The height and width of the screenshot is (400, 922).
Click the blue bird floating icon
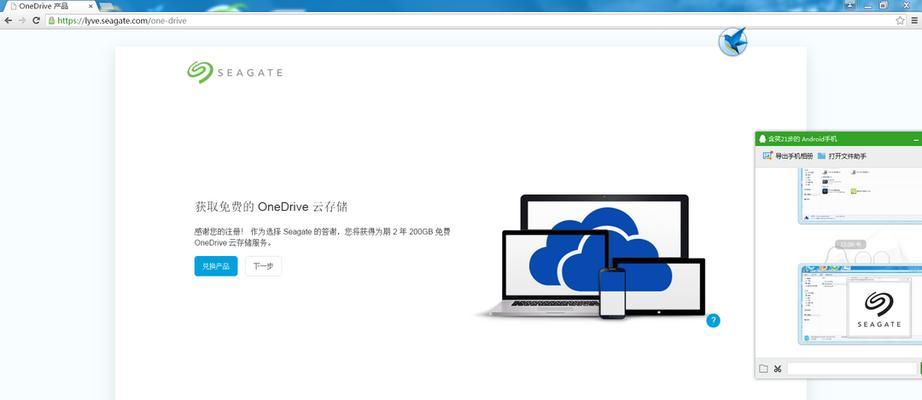click(x=733, y=41)
